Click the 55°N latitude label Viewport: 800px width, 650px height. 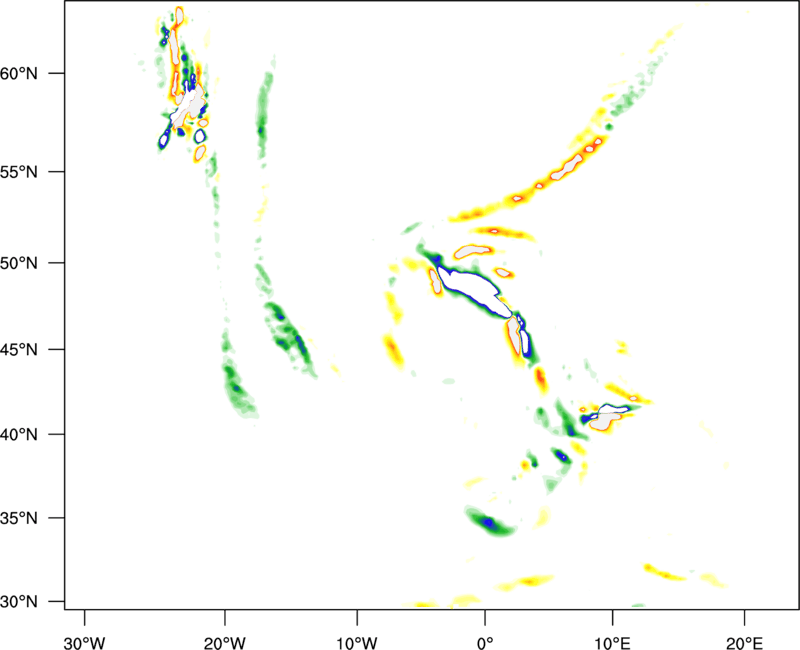(19, 172)
